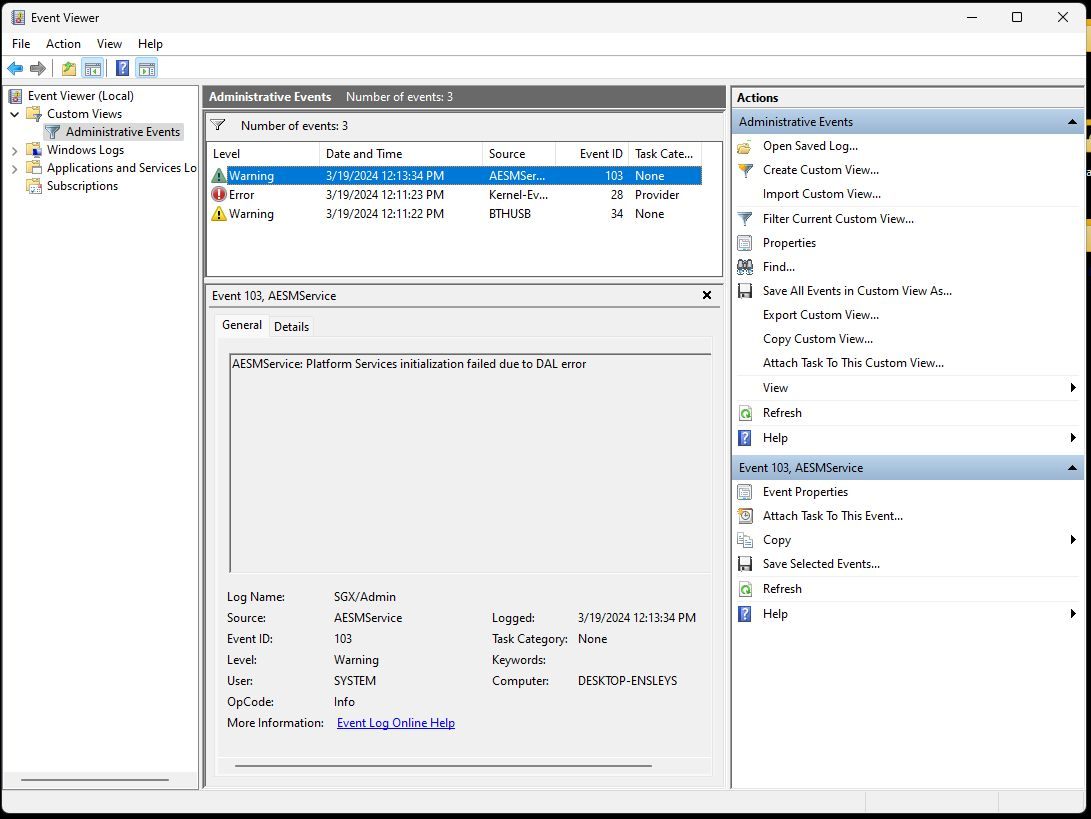
Task: Click the event description text box
Action: [x=470, y=463]
